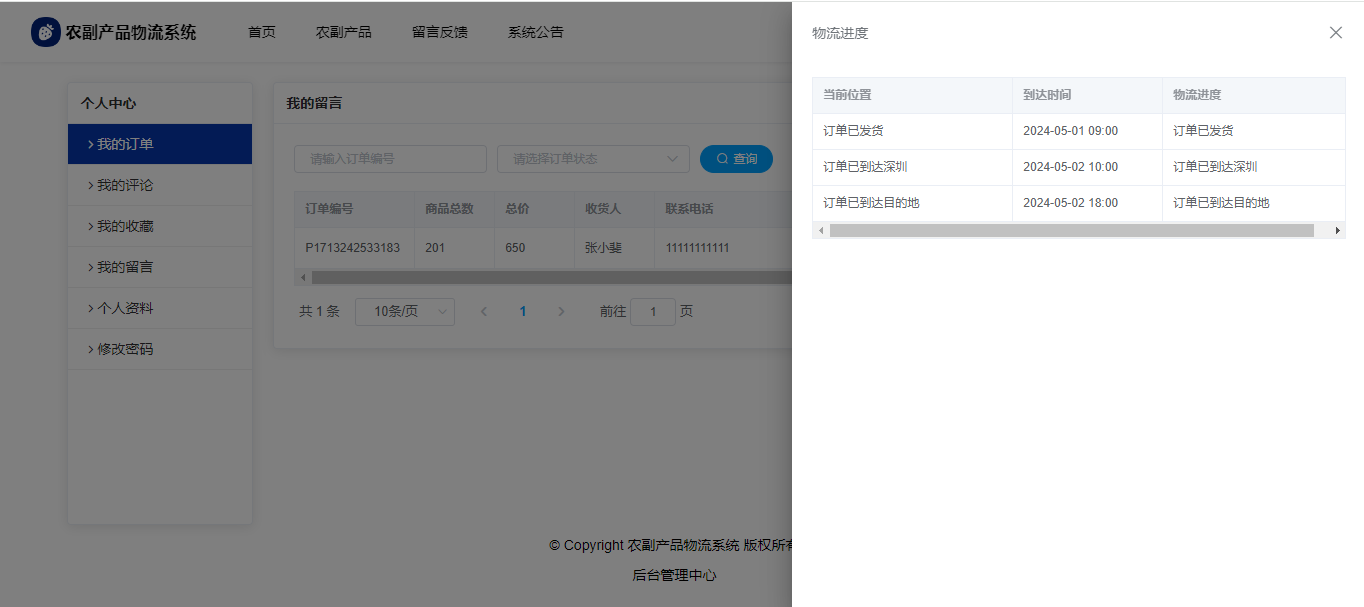The width and height of the screenshot is (1364, 607).
Task: Type in the 请输入订单编号 field
Action: pos(390,159)
